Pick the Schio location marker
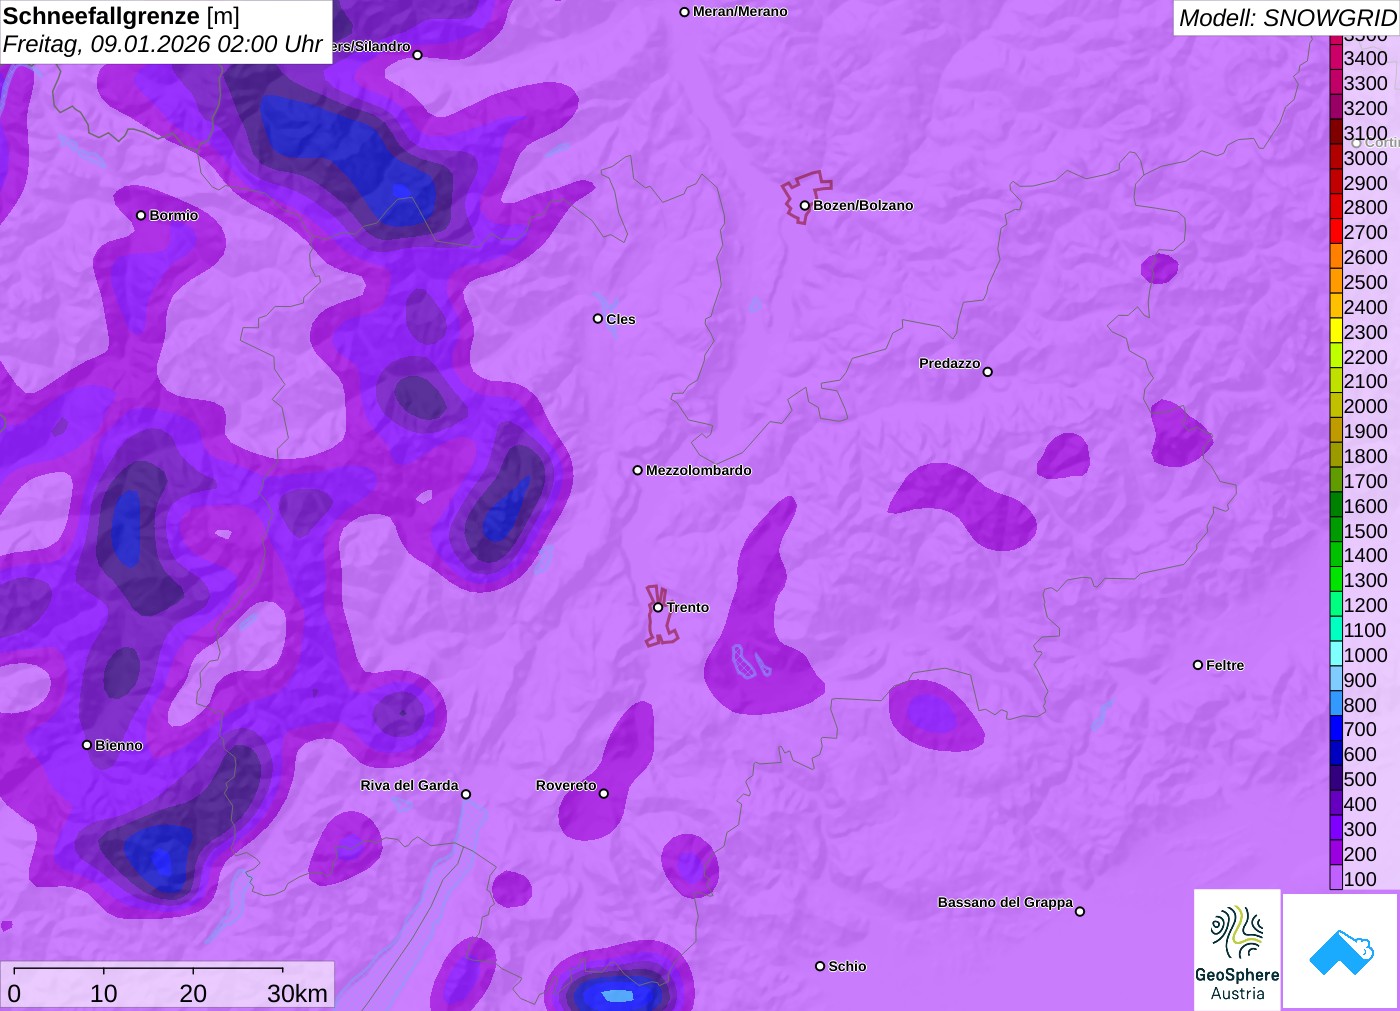This screenshot has width=1400, height=1011. coord(820,966)
